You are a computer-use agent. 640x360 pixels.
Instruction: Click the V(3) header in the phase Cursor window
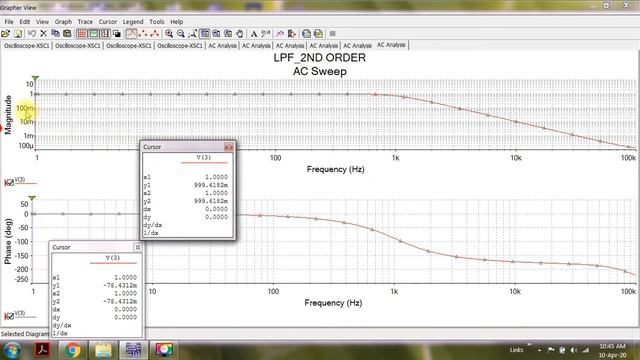click(x=113, y=258)
